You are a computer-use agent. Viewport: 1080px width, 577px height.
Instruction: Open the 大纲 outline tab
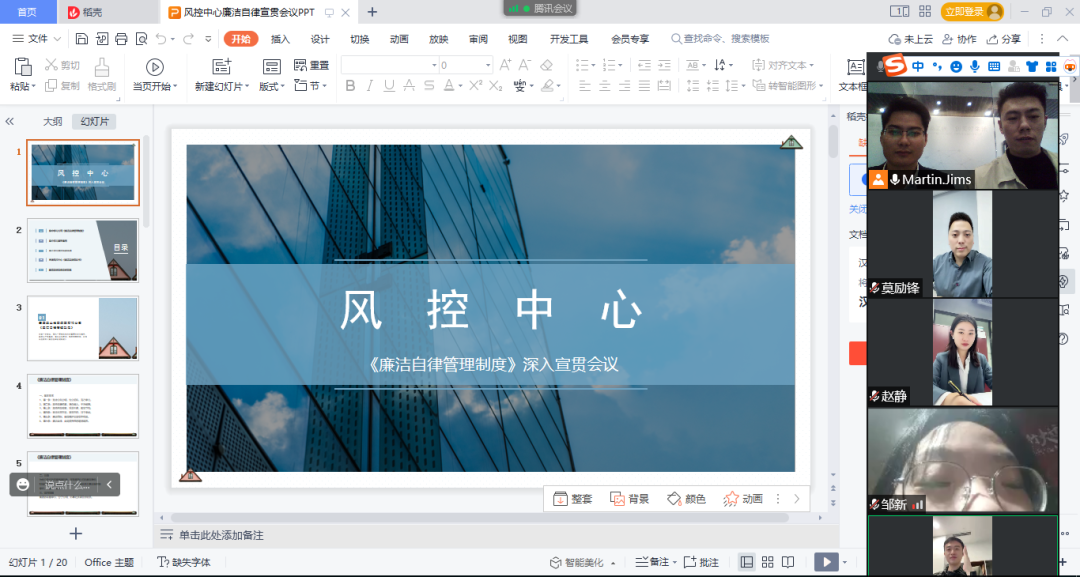(52, 121)
